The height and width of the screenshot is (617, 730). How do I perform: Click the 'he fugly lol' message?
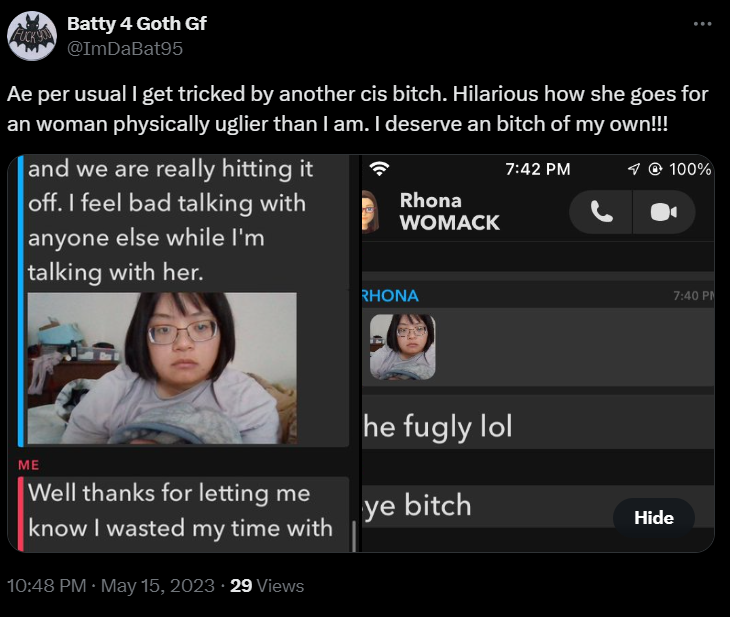coord(438,426)
